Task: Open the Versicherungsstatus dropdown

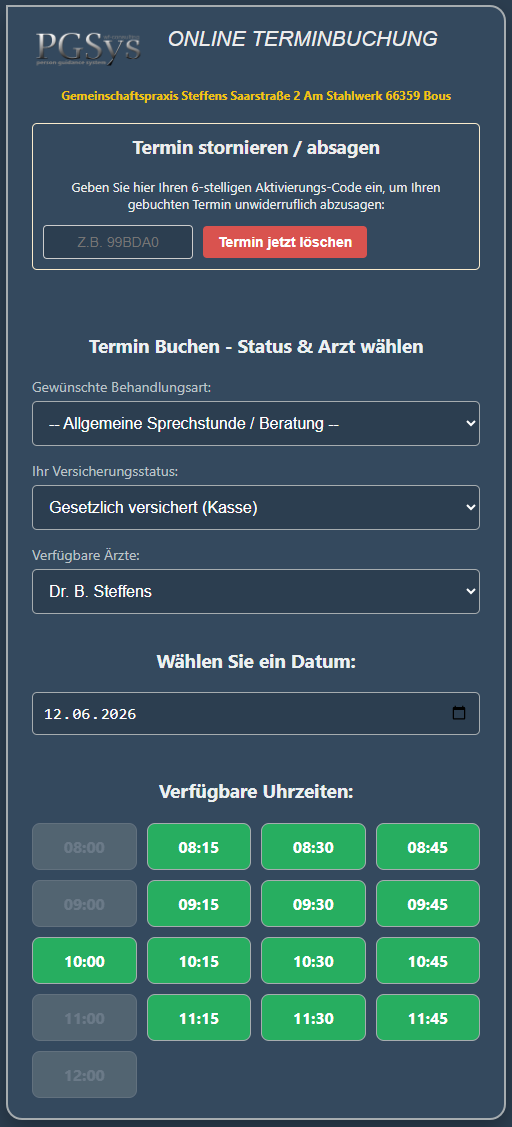Action: (x=256, y=507)
